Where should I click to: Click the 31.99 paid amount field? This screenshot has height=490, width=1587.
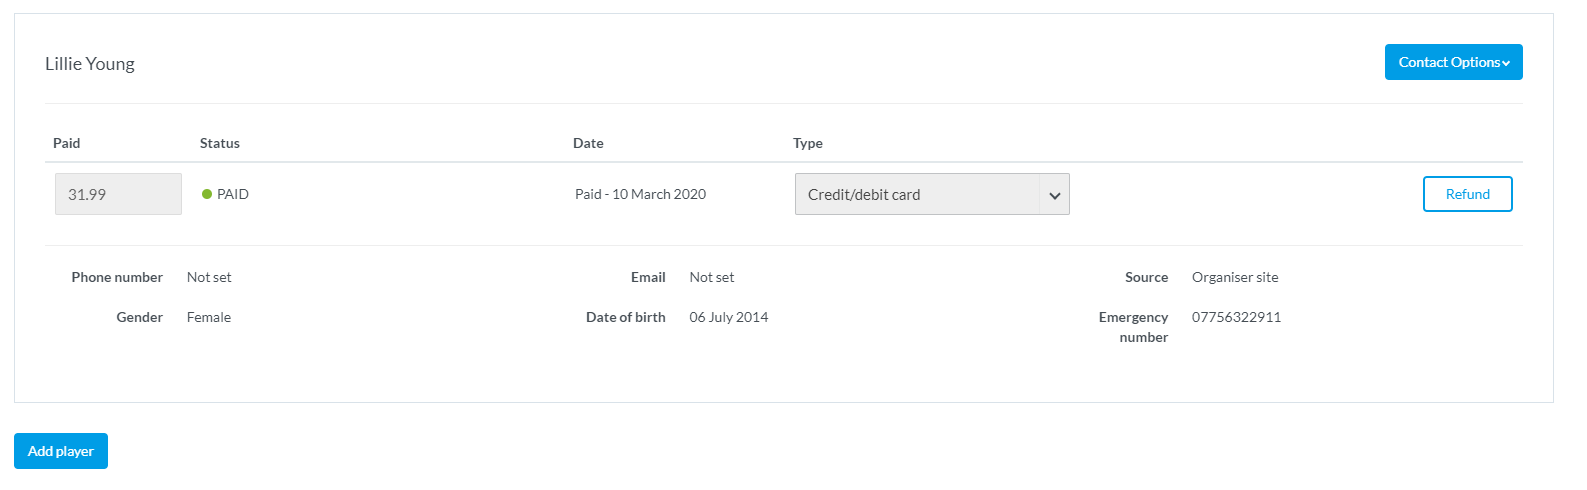[118, 194]
